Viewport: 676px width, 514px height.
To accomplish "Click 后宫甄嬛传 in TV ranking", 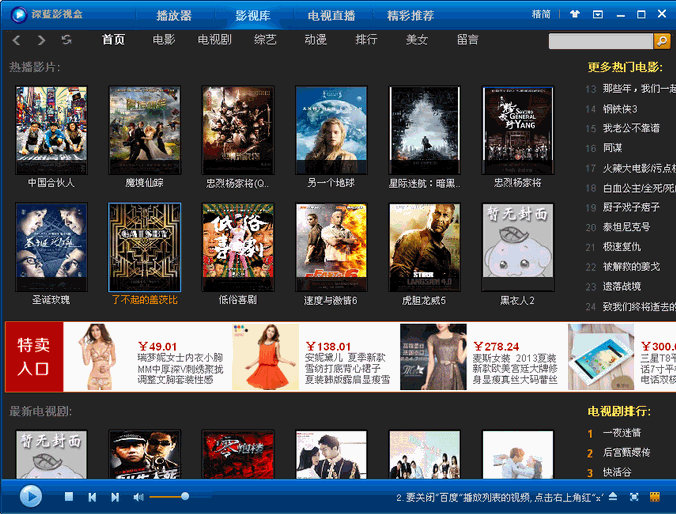I will click(626, 452).
